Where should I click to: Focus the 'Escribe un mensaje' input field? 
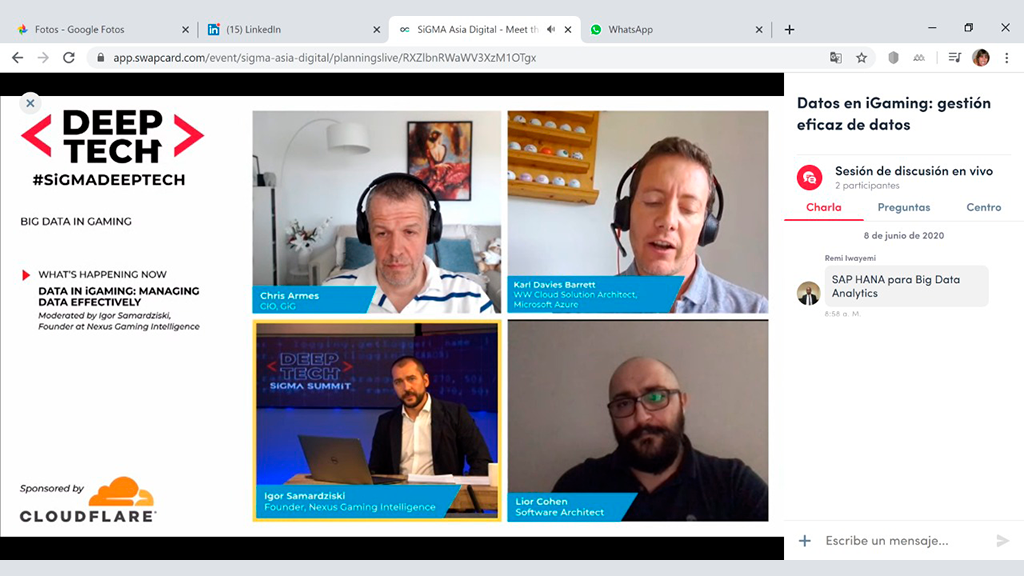pos(900,541)
